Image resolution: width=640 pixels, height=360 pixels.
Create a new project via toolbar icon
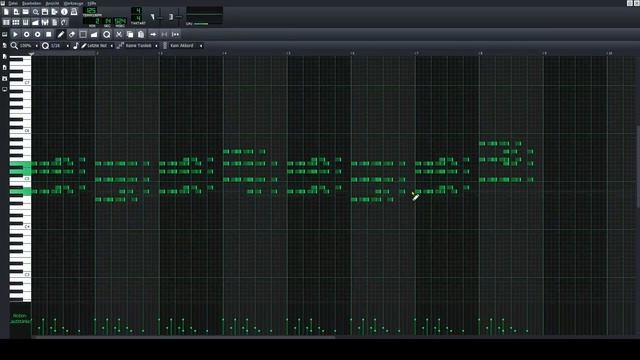6,12
